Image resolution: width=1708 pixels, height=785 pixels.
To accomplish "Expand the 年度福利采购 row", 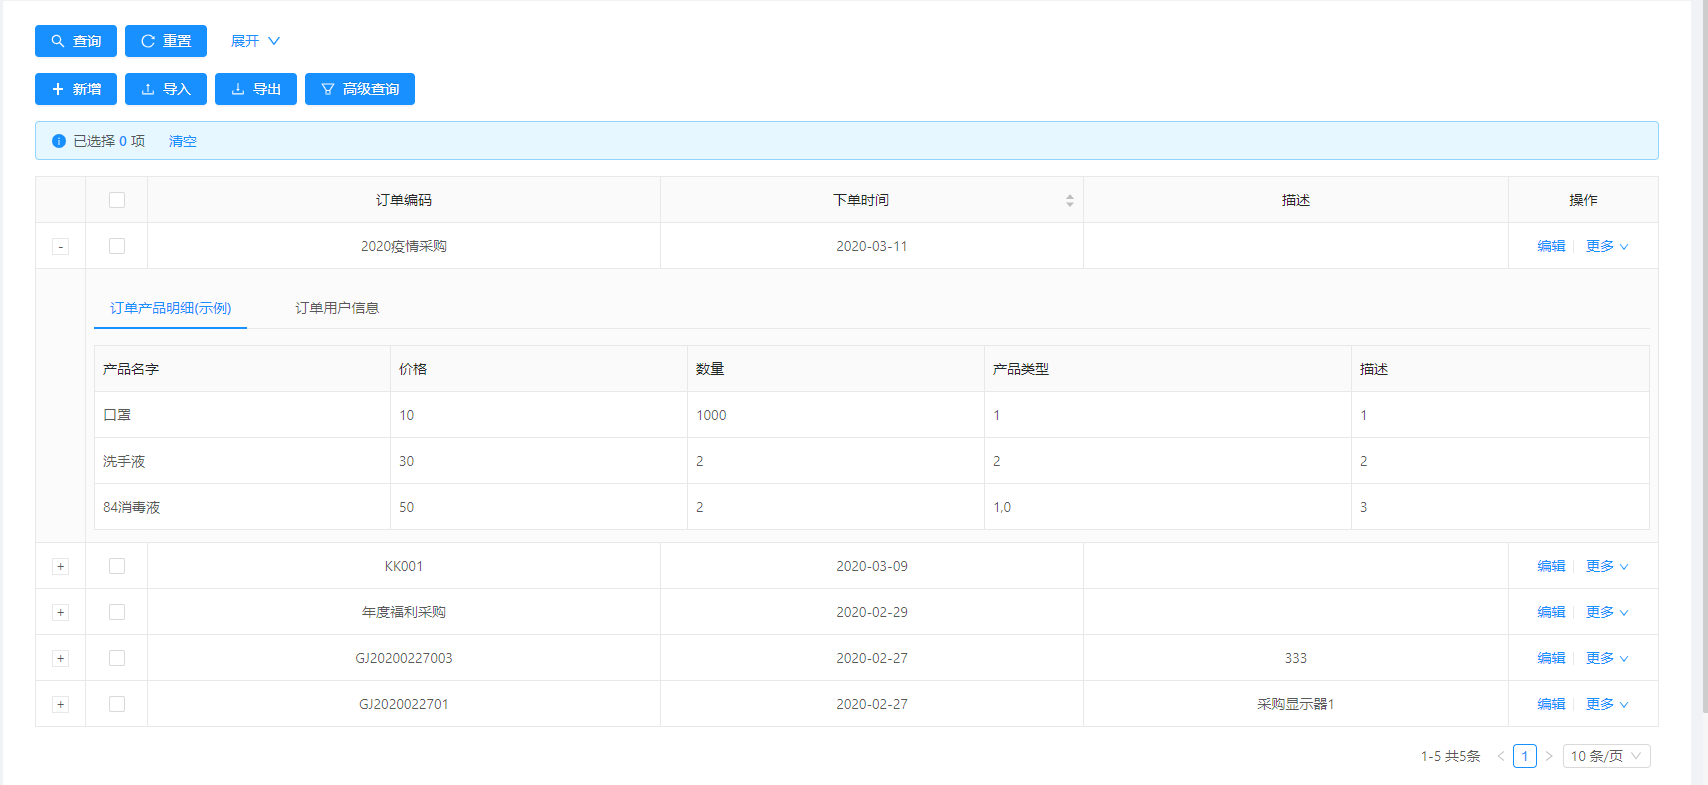I will [x=60, y=612].
